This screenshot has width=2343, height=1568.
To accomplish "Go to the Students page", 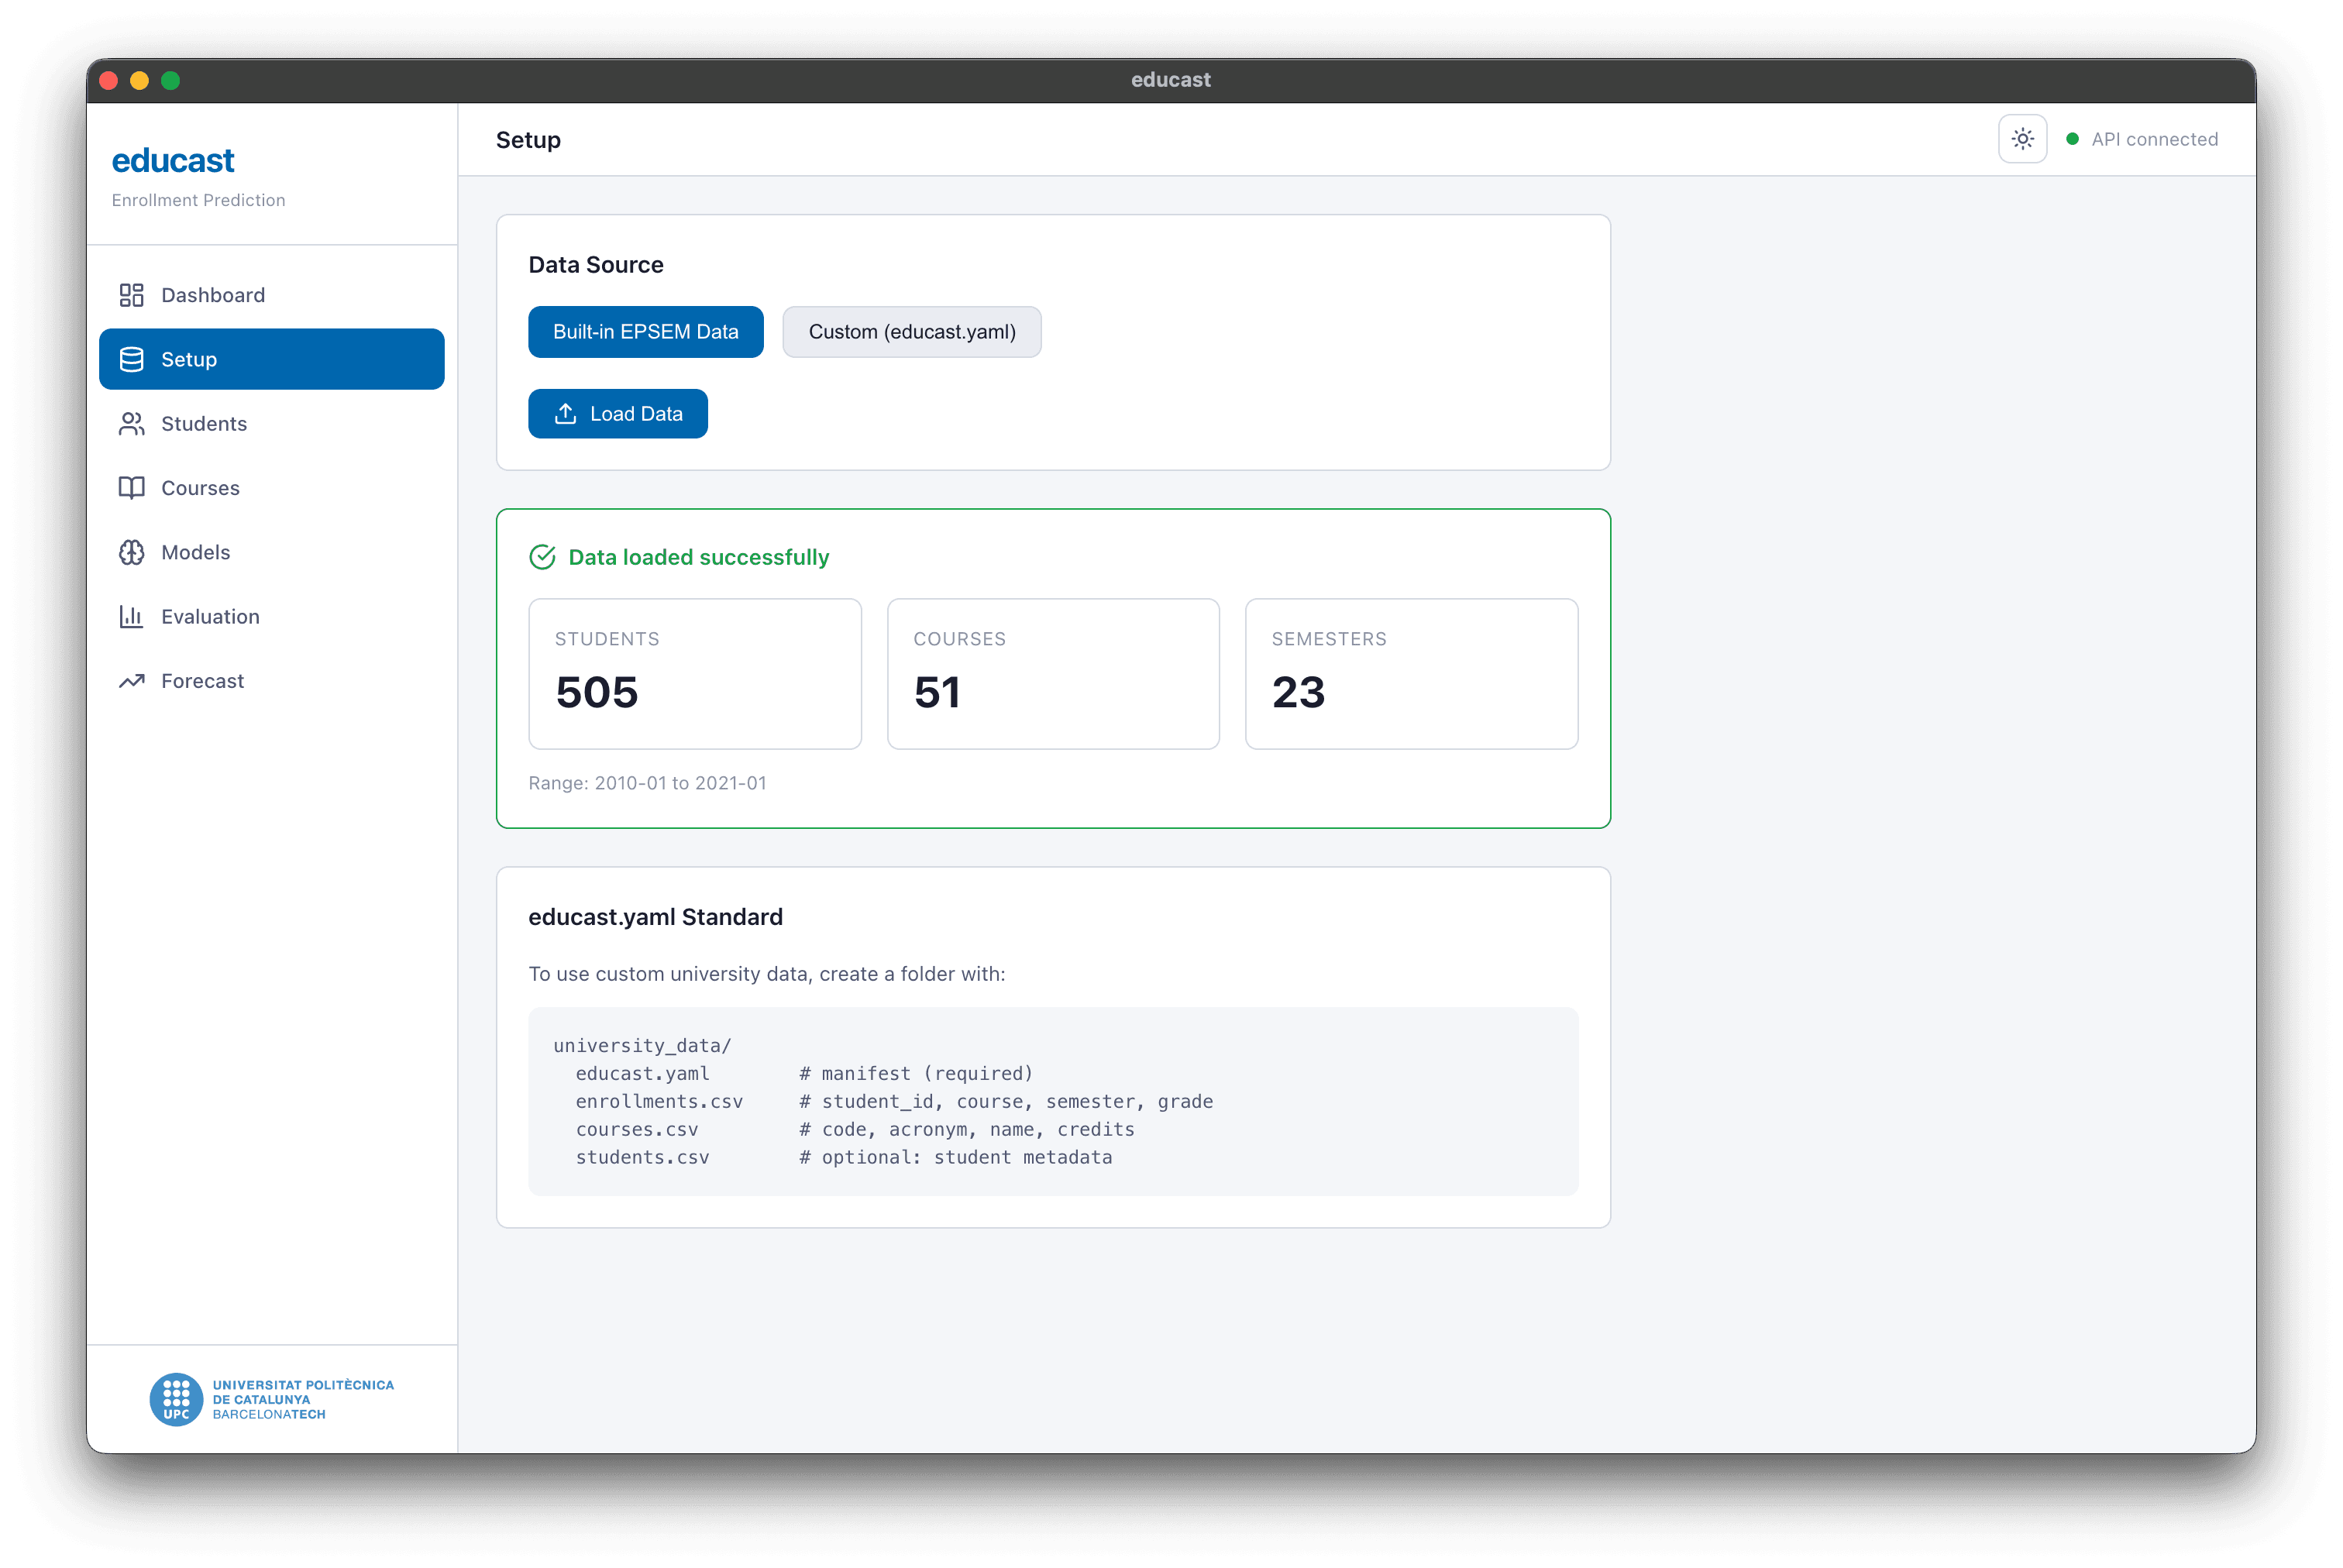I will pos(272,424).
